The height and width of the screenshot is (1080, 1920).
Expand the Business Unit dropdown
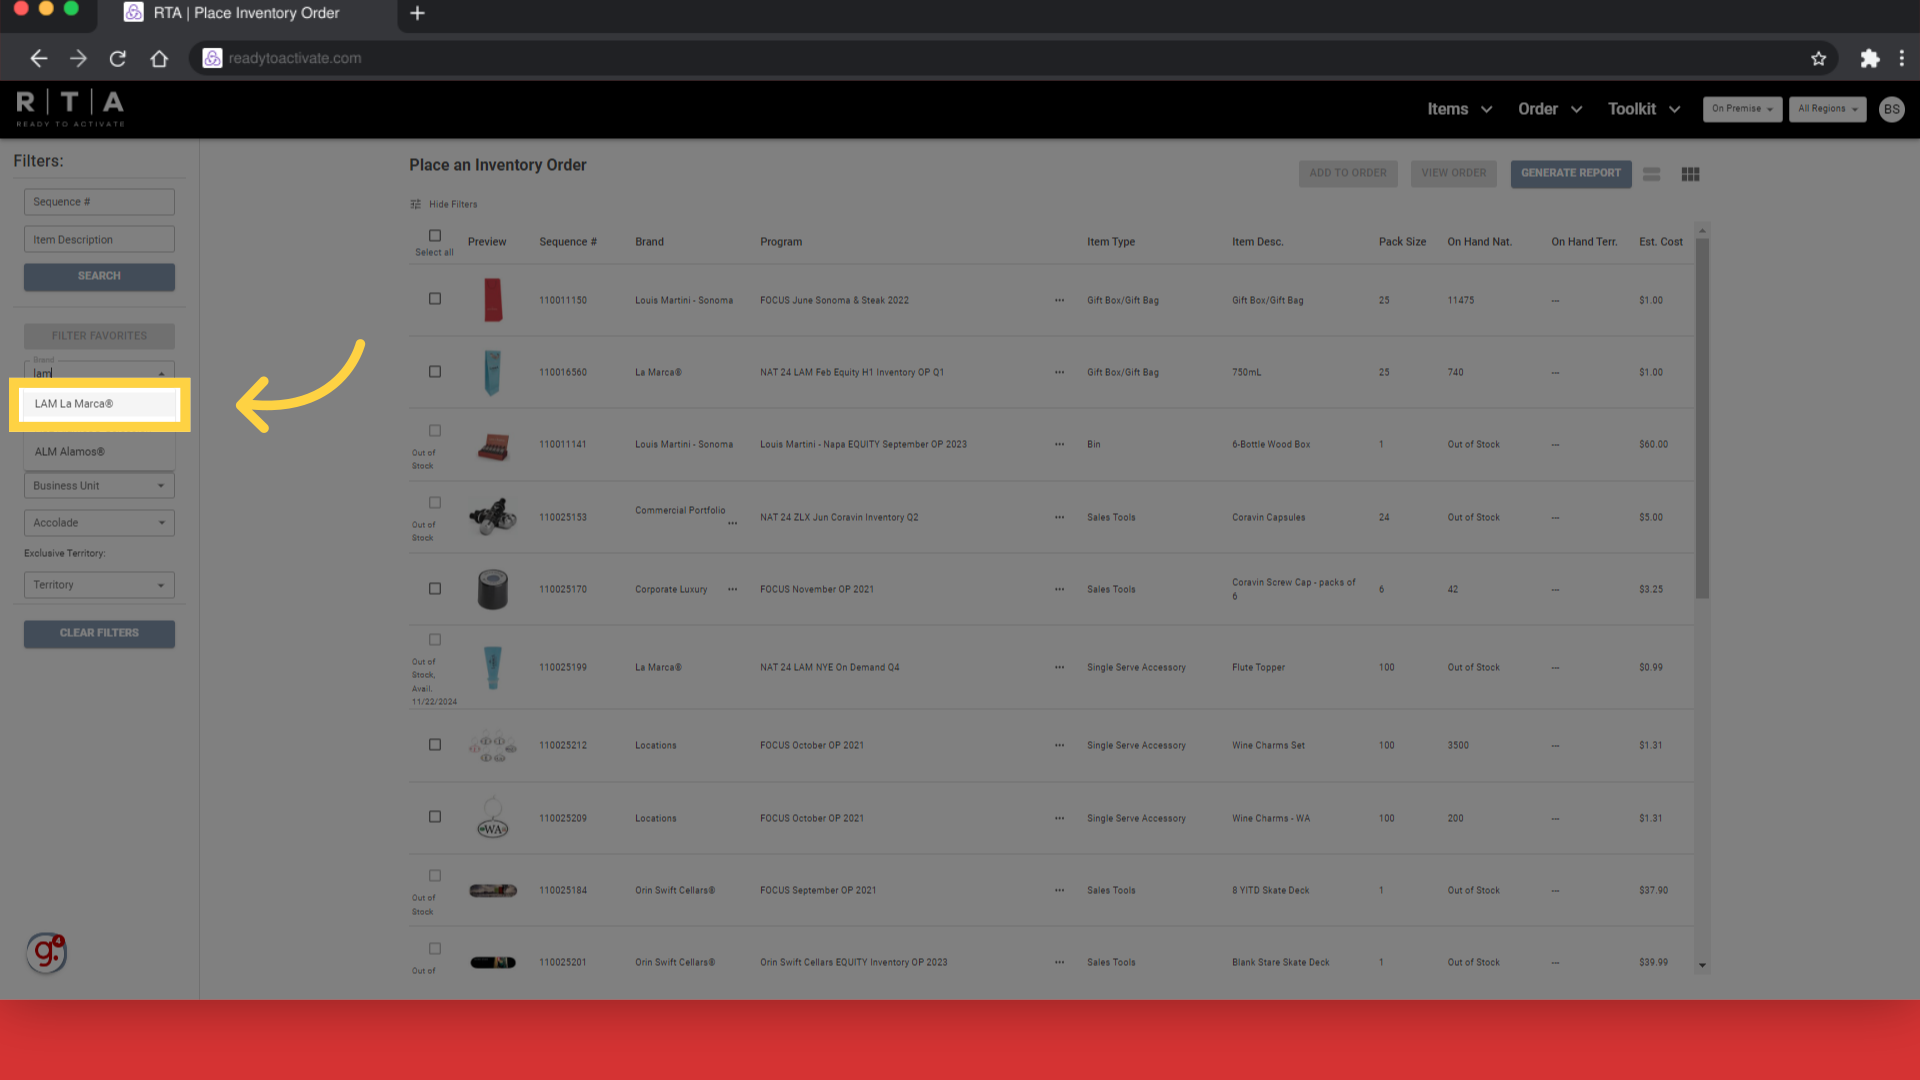pyautogui.click(x=99, y=486)
